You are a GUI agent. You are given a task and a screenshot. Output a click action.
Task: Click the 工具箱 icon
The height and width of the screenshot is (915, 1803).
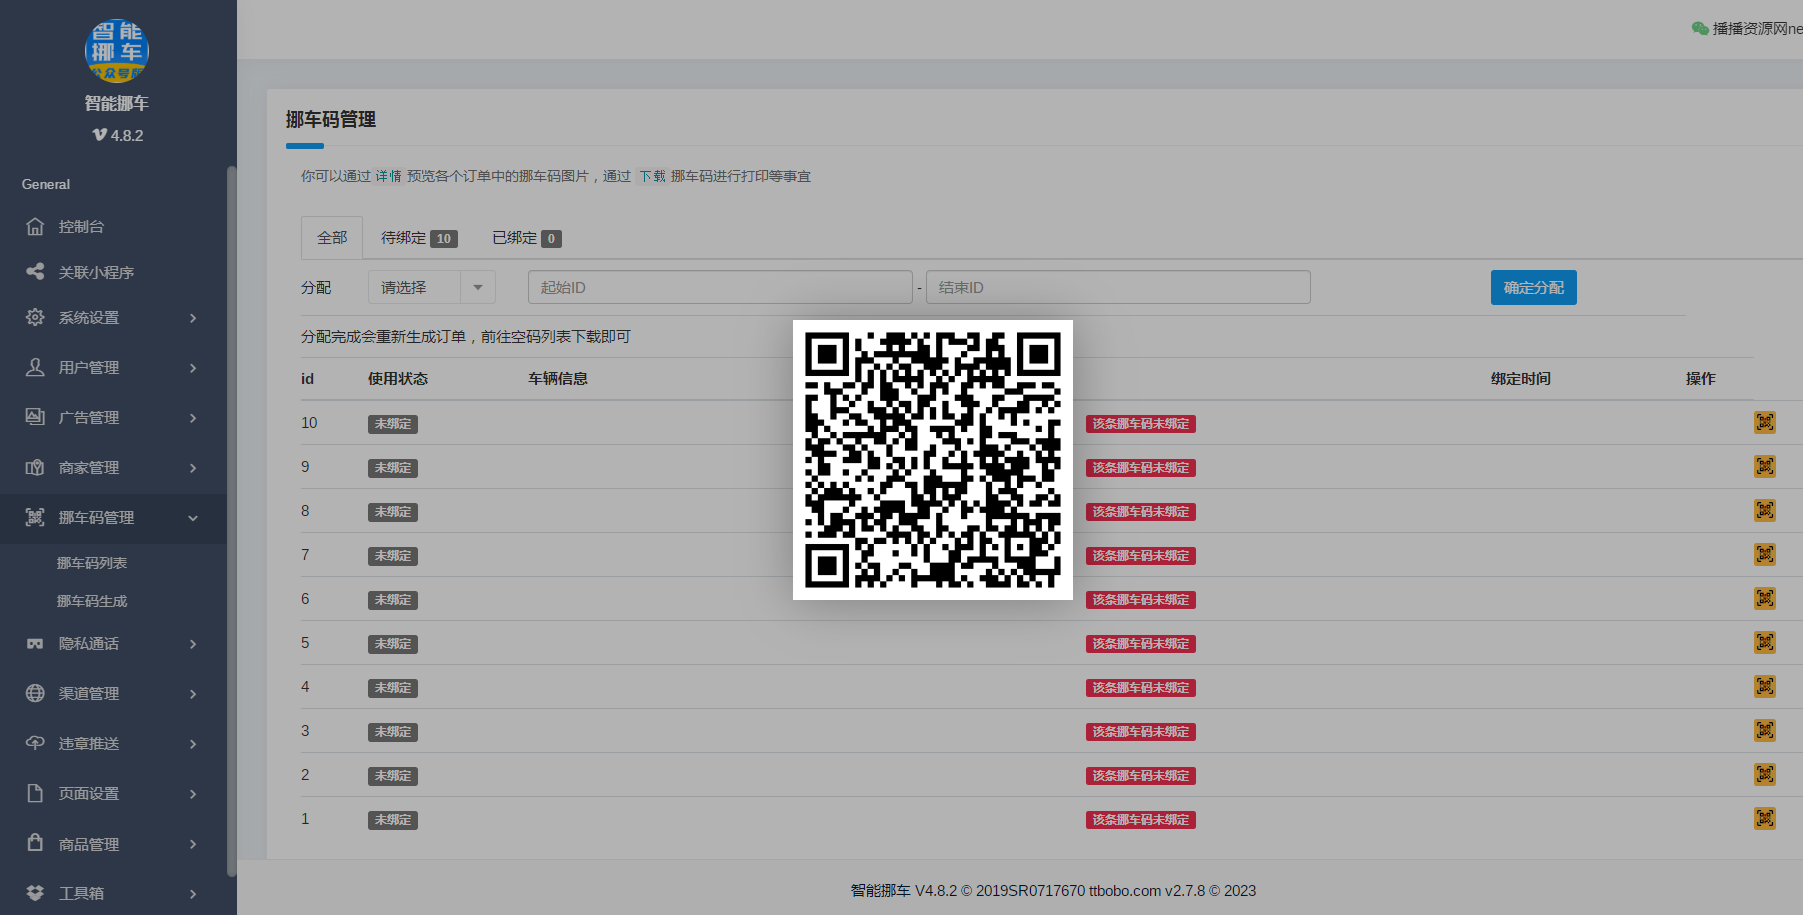[35, 893]
